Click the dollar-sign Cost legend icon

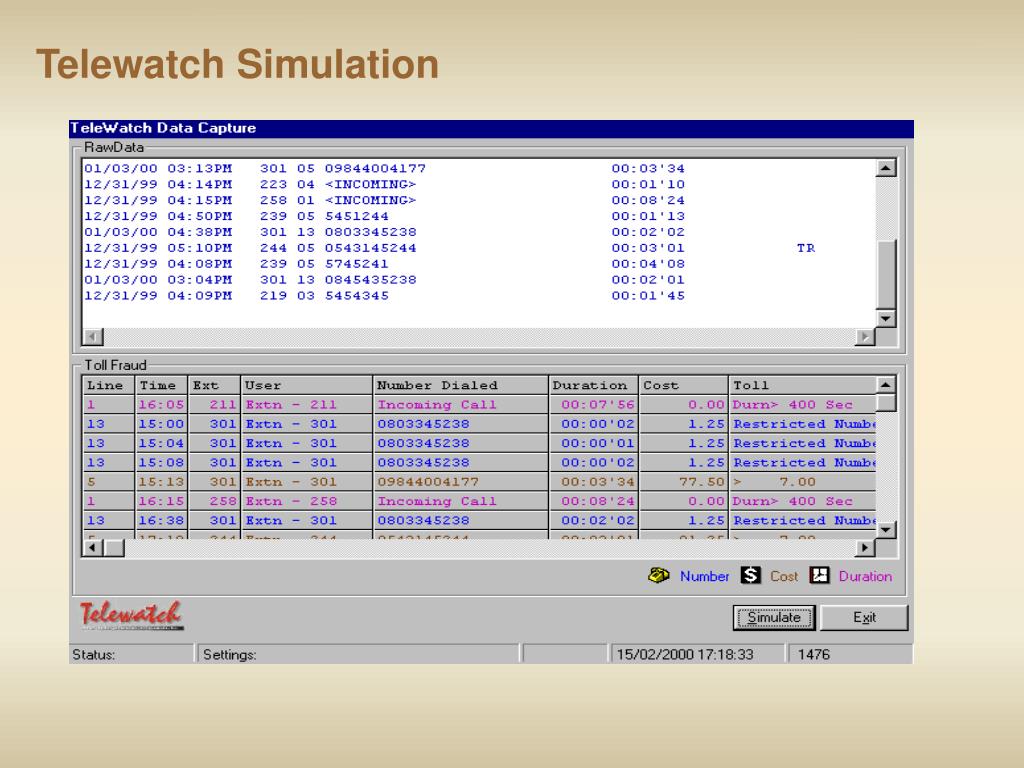tap(751, 576)
